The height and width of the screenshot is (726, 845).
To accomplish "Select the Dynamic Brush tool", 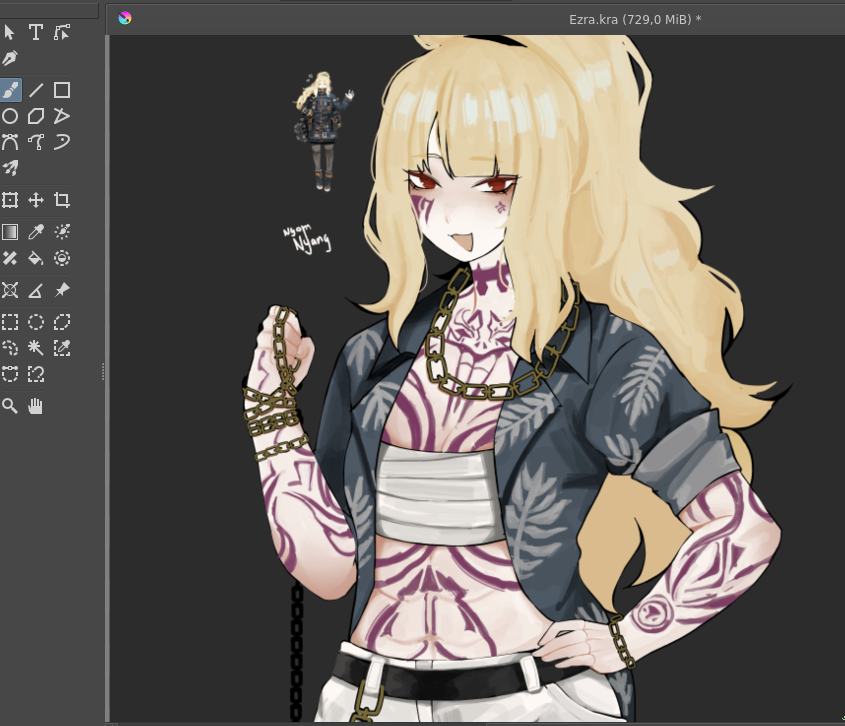I will 62,142.
